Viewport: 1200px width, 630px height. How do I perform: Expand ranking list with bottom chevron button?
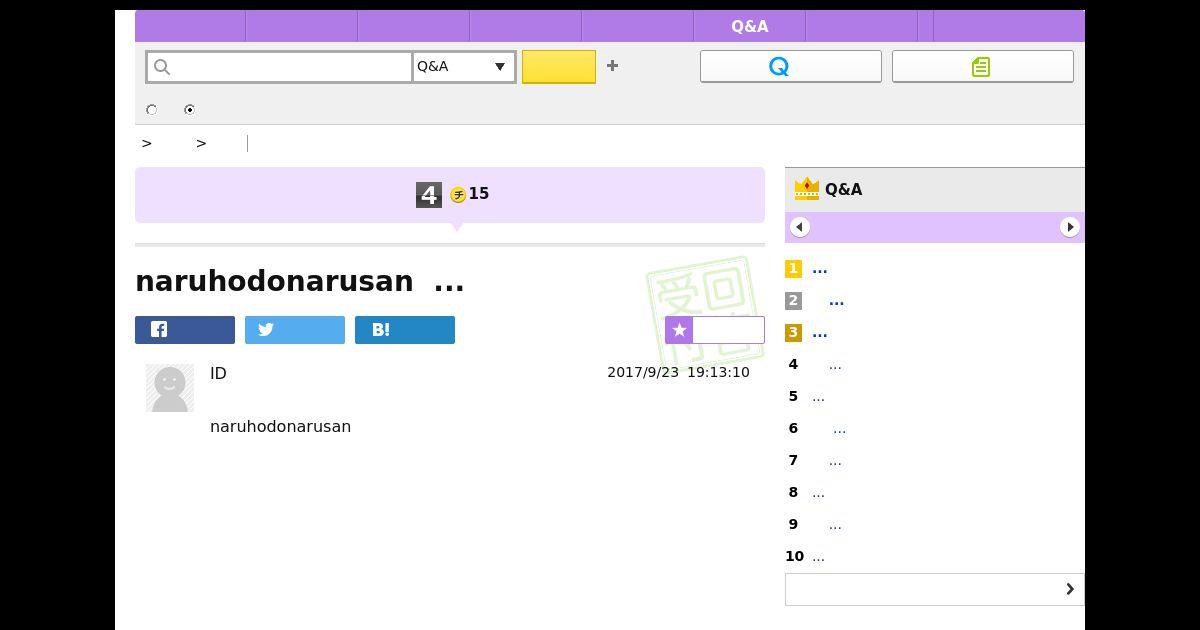934,589
